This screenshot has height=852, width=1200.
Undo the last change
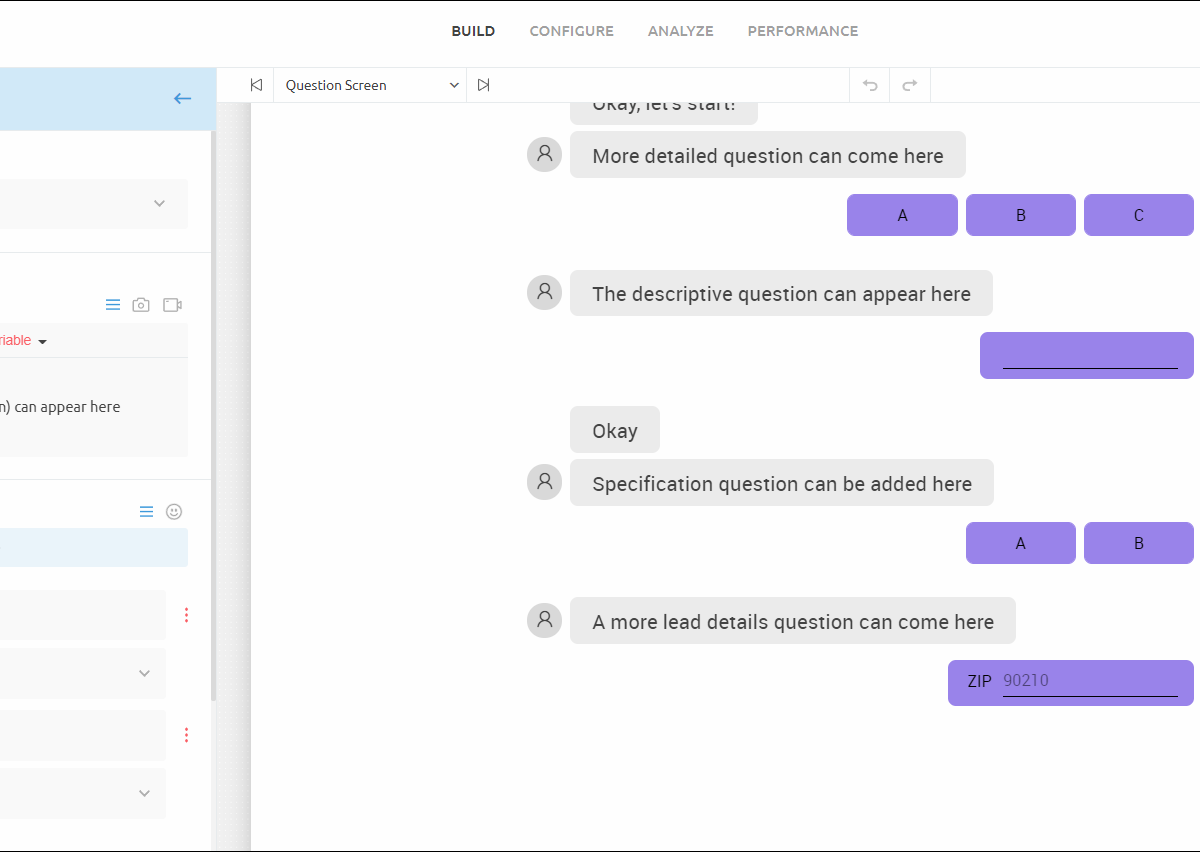870,85
